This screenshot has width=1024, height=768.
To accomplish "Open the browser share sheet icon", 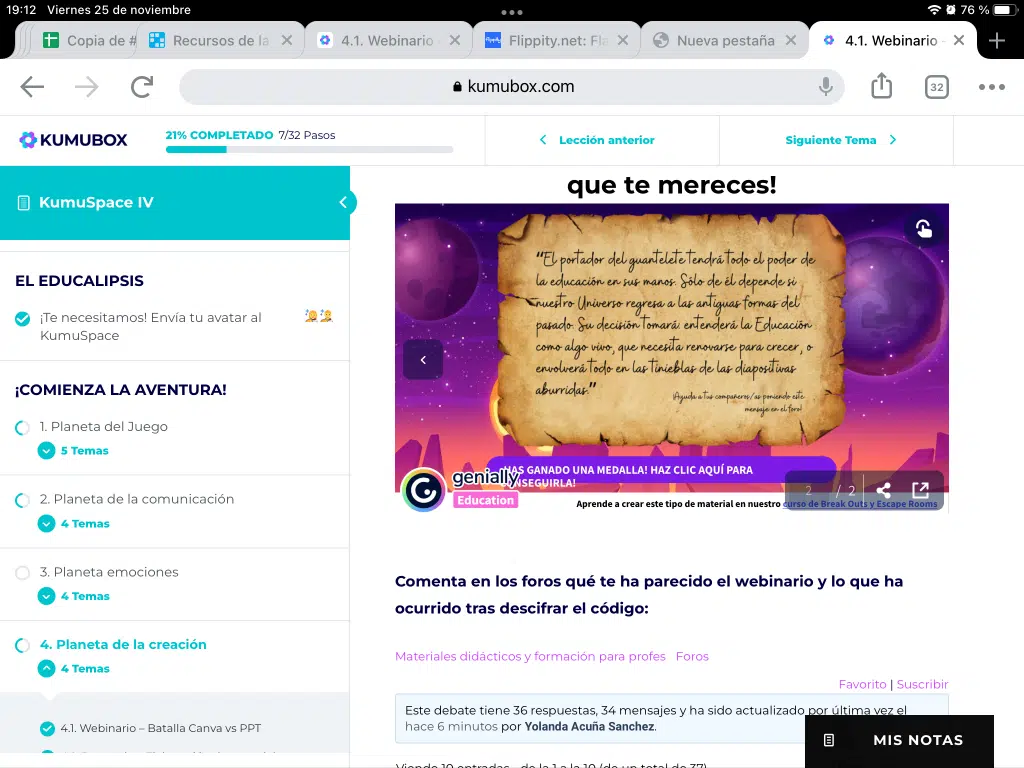I will (882, 86).
